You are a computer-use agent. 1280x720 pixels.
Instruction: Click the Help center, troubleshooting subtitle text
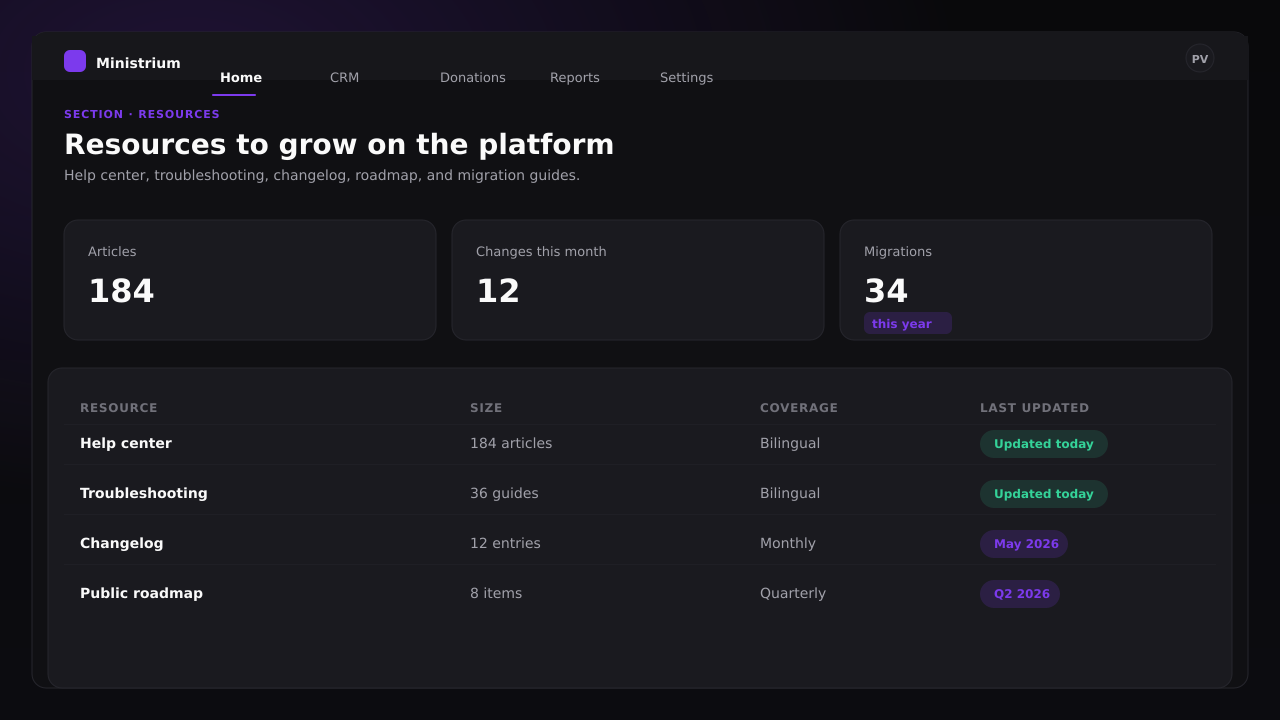pyautogui.click(x=322, y=176)
